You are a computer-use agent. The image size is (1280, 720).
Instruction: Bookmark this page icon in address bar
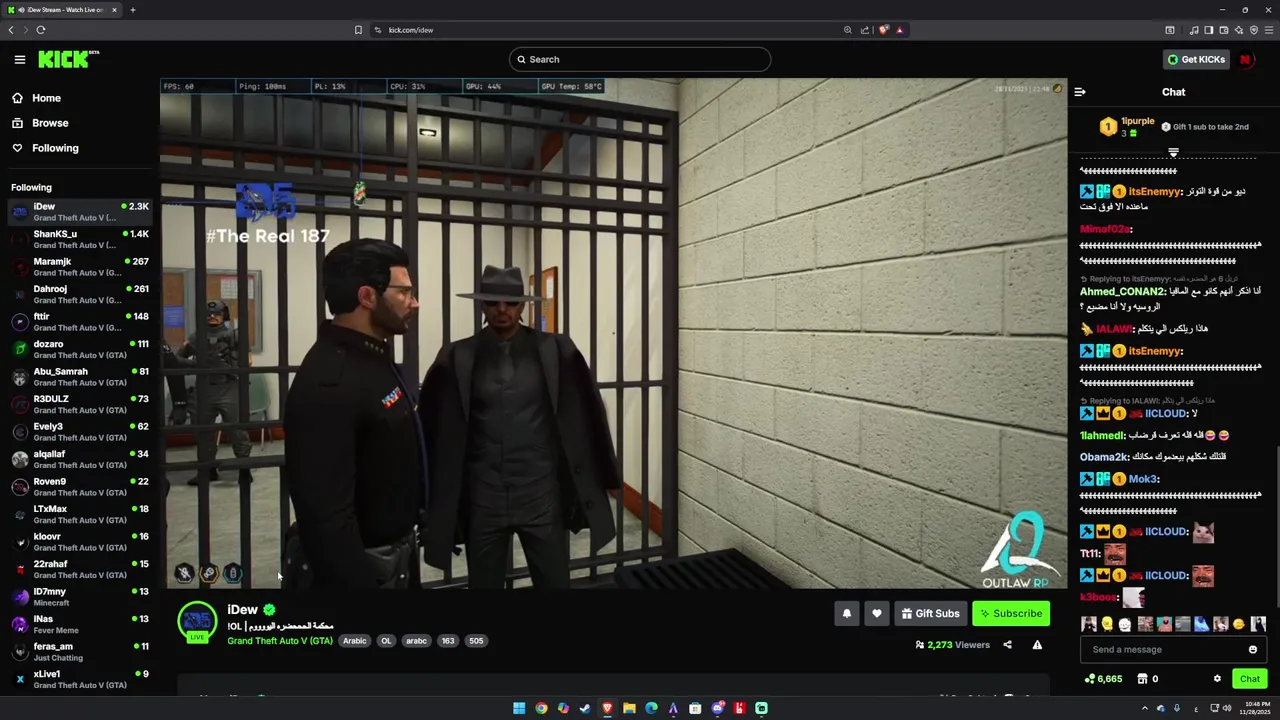pyautogui.click(x=358, y=30)
